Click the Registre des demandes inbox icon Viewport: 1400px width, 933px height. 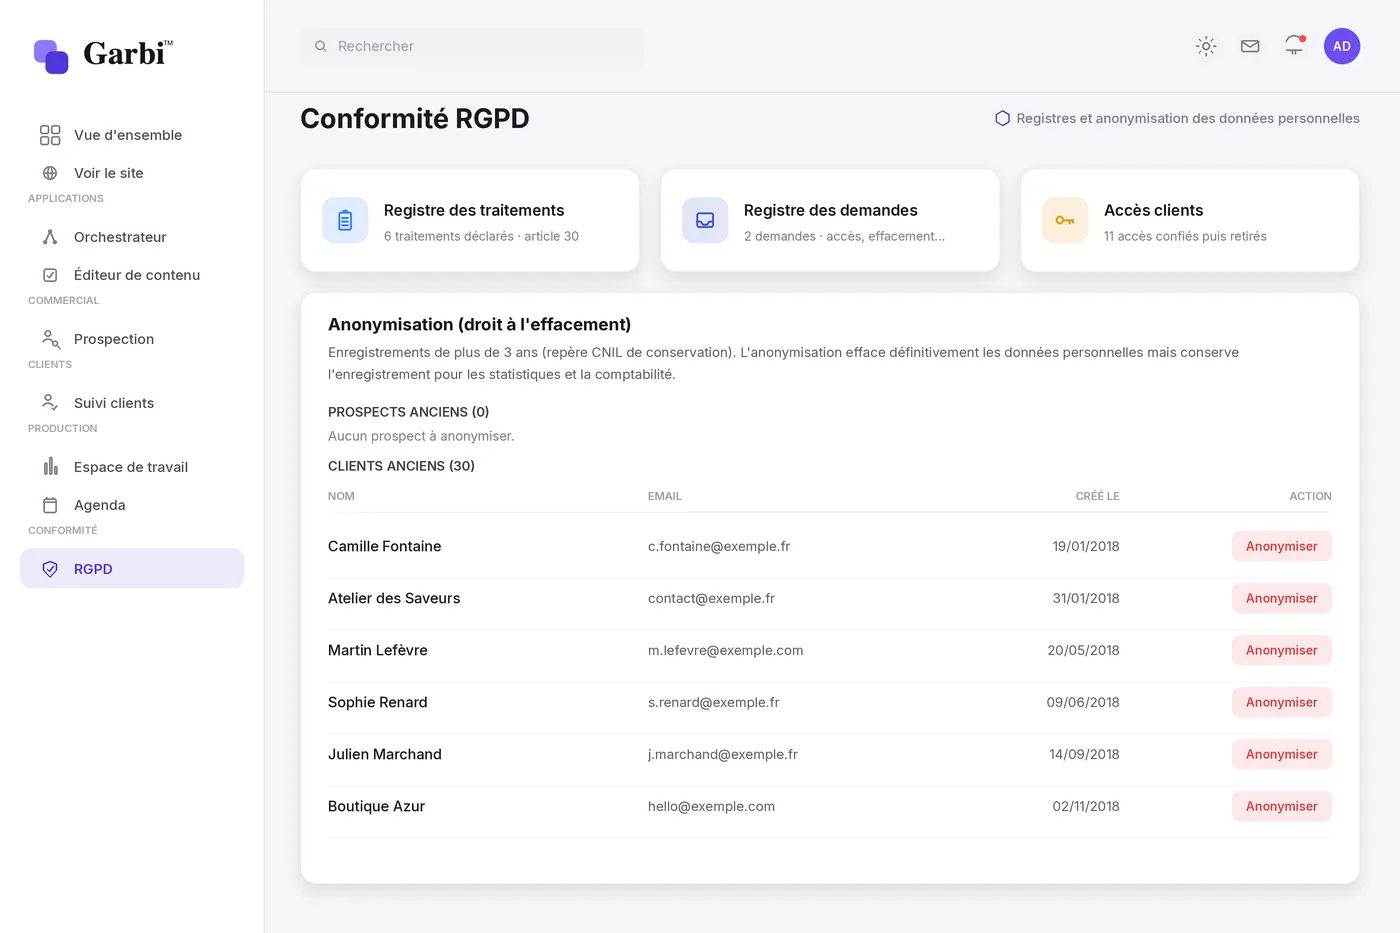pyautogui.click(x=705, y=220)
